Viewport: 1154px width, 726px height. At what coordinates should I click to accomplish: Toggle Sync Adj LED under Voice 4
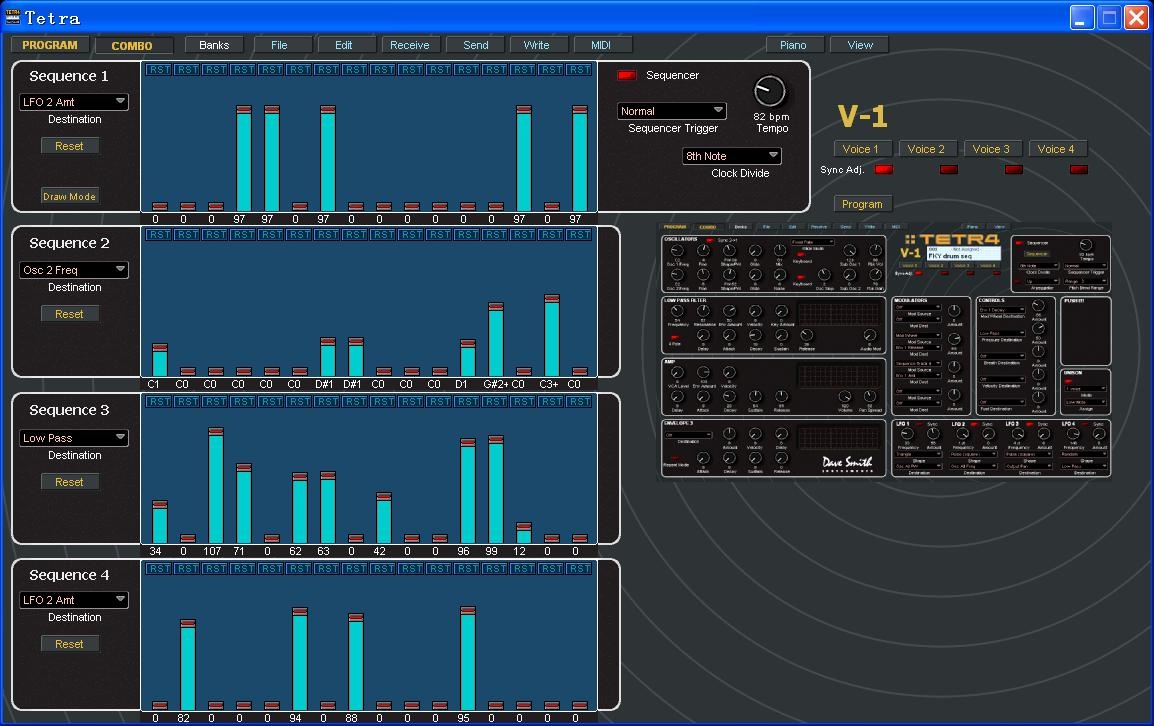(x=1079, y=169)
